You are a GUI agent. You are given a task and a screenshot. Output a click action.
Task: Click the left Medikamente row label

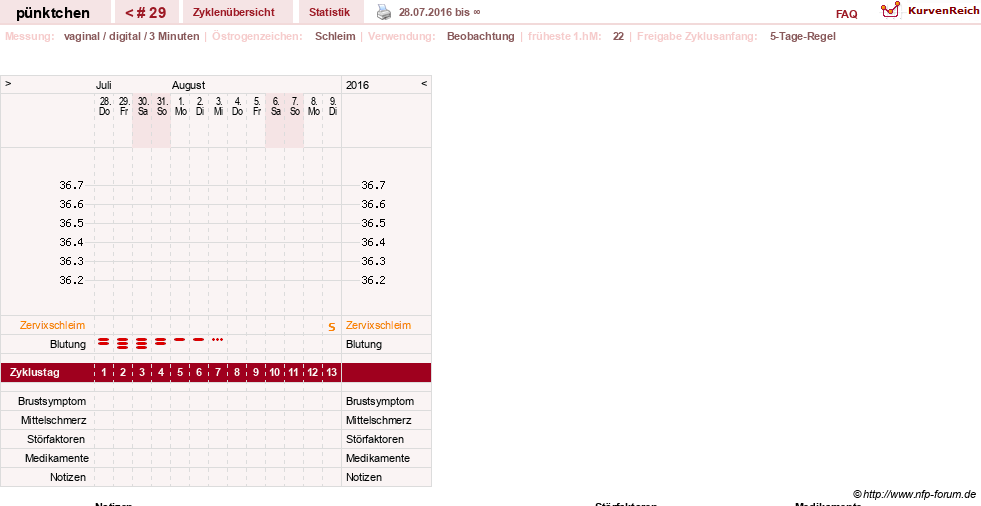click(x=56, y=458)
